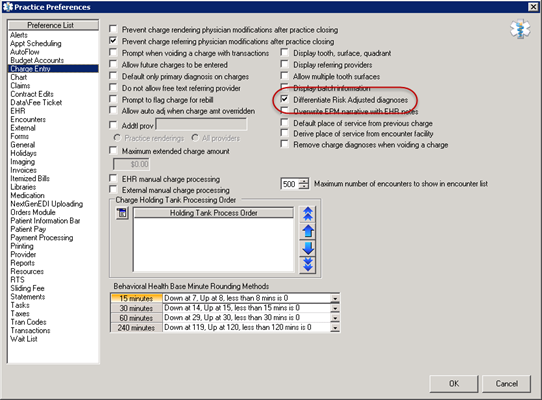
Task: Open Sliding Fee preferences
Action: point(27,288)
